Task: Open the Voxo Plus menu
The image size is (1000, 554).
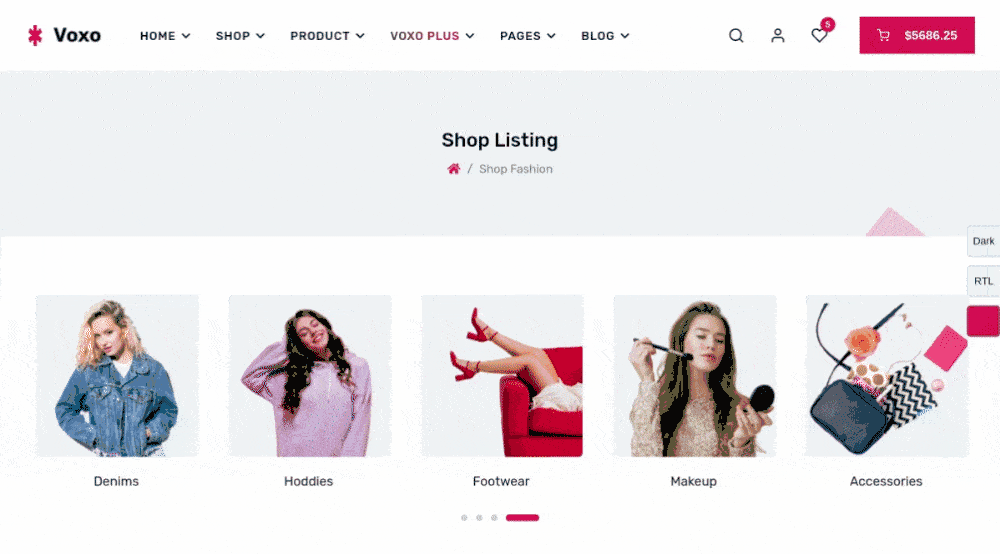Action: tap(432, 36)
